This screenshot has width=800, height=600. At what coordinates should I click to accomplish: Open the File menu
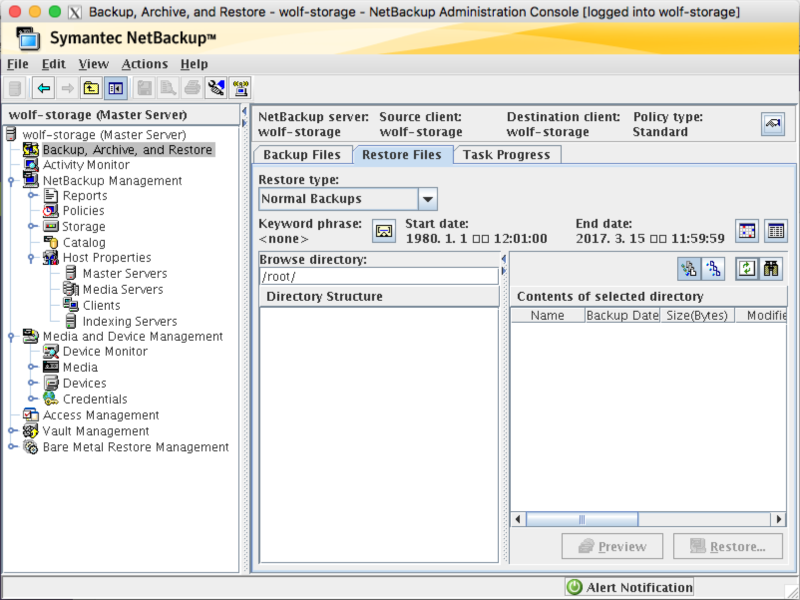tap(18, 64)
